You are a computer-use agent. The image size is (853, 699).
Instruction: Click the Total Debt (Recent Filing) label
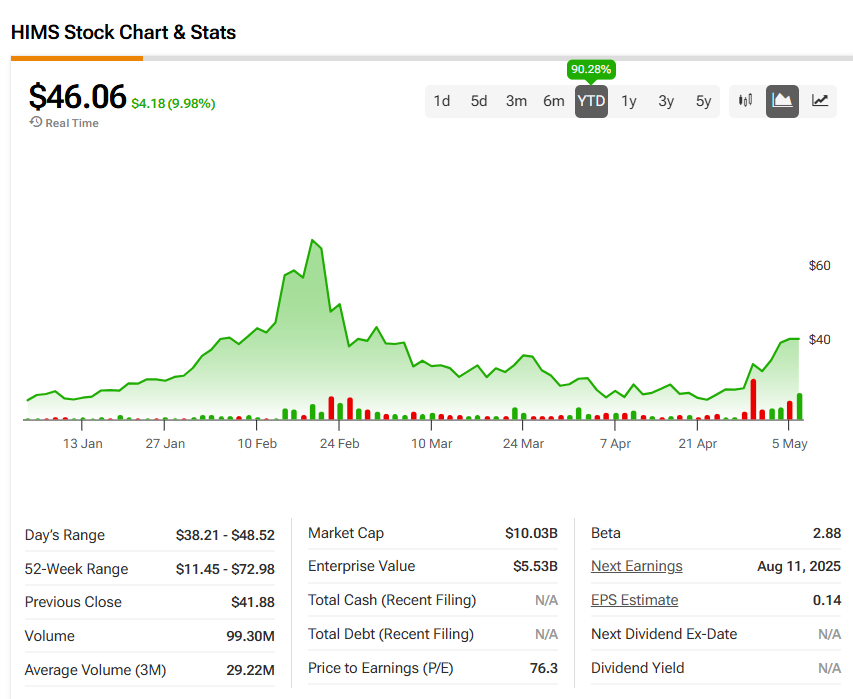point(391,634)
